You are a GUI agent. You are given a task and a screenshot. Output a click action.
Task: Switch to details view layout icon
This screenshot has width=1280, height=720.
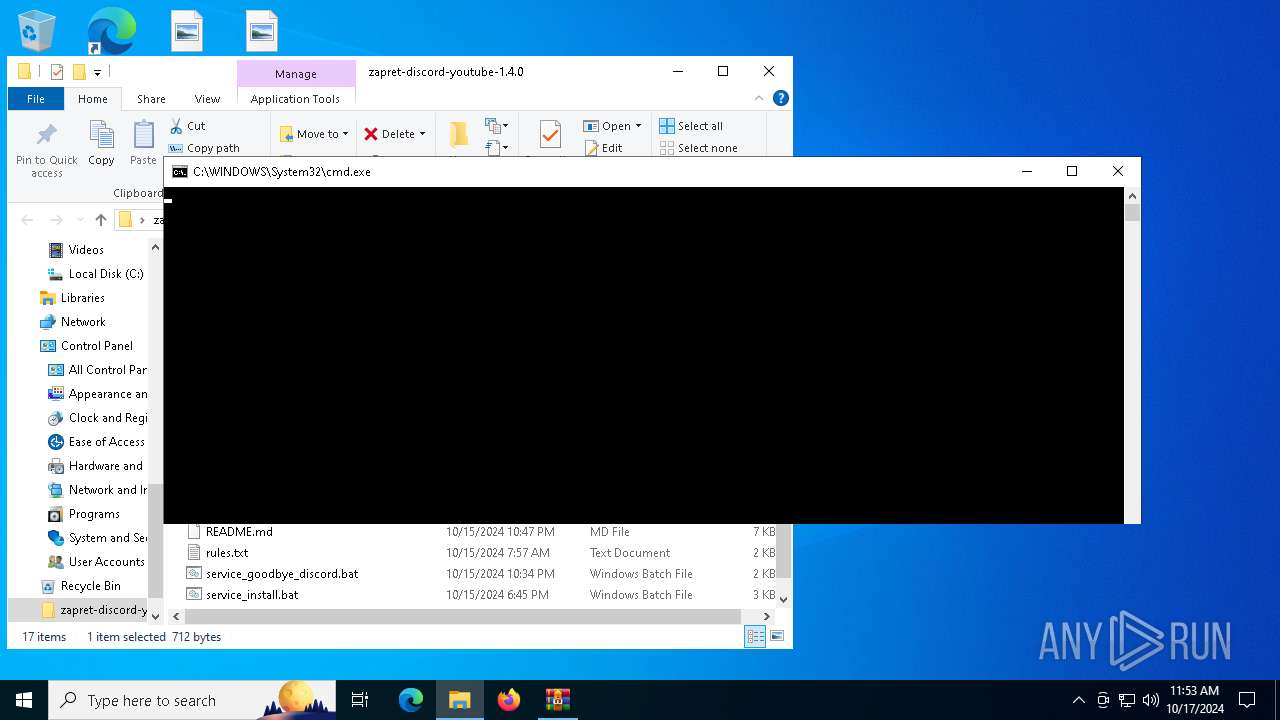(x=755, y=636)
